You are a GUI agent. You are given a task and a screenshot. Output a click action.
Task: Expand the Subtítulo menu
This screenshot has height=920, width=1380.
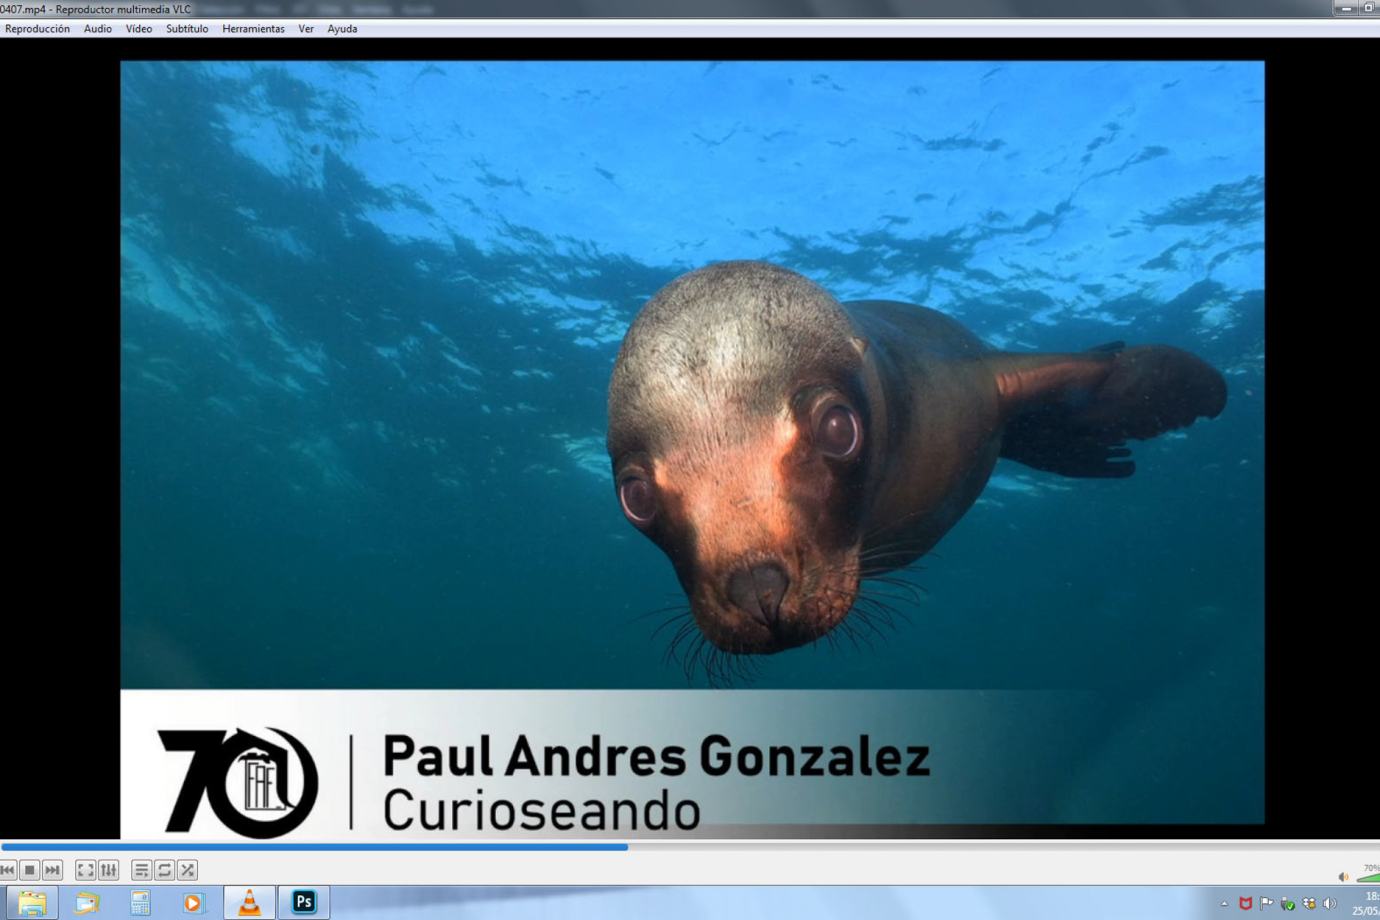click(187, 29)
